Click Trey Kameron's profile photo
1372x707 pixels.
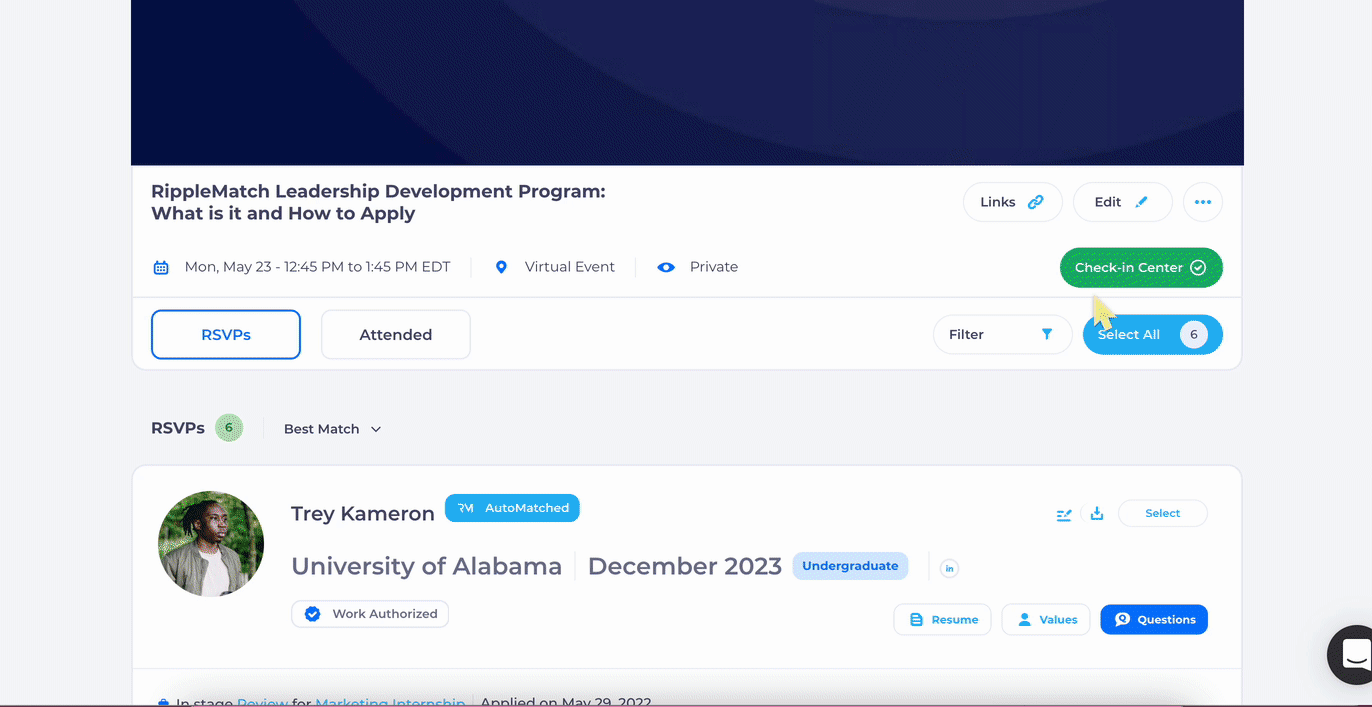coord(211,544)
